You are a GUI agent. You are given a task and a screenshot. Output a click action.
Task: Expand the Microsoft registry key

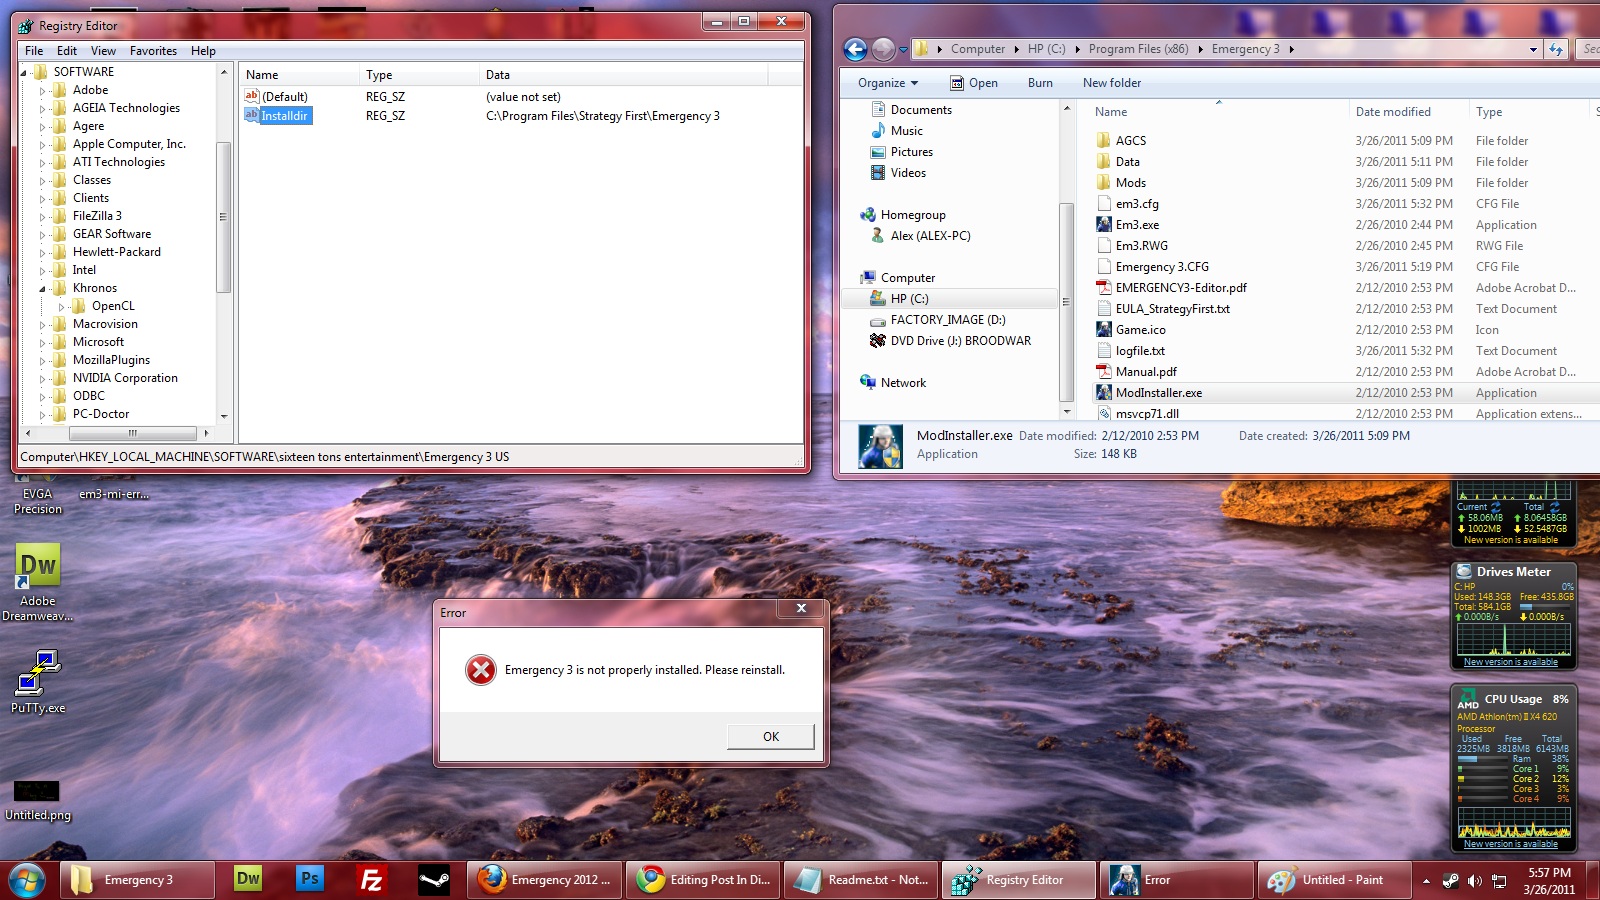(x=43, y=342)
